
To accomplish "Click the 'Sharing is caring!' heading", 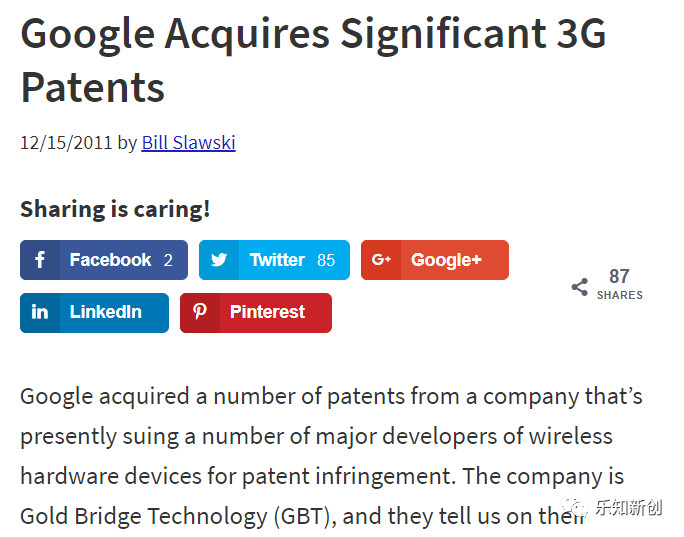I will pyautogui.click(x=115, y=209).
